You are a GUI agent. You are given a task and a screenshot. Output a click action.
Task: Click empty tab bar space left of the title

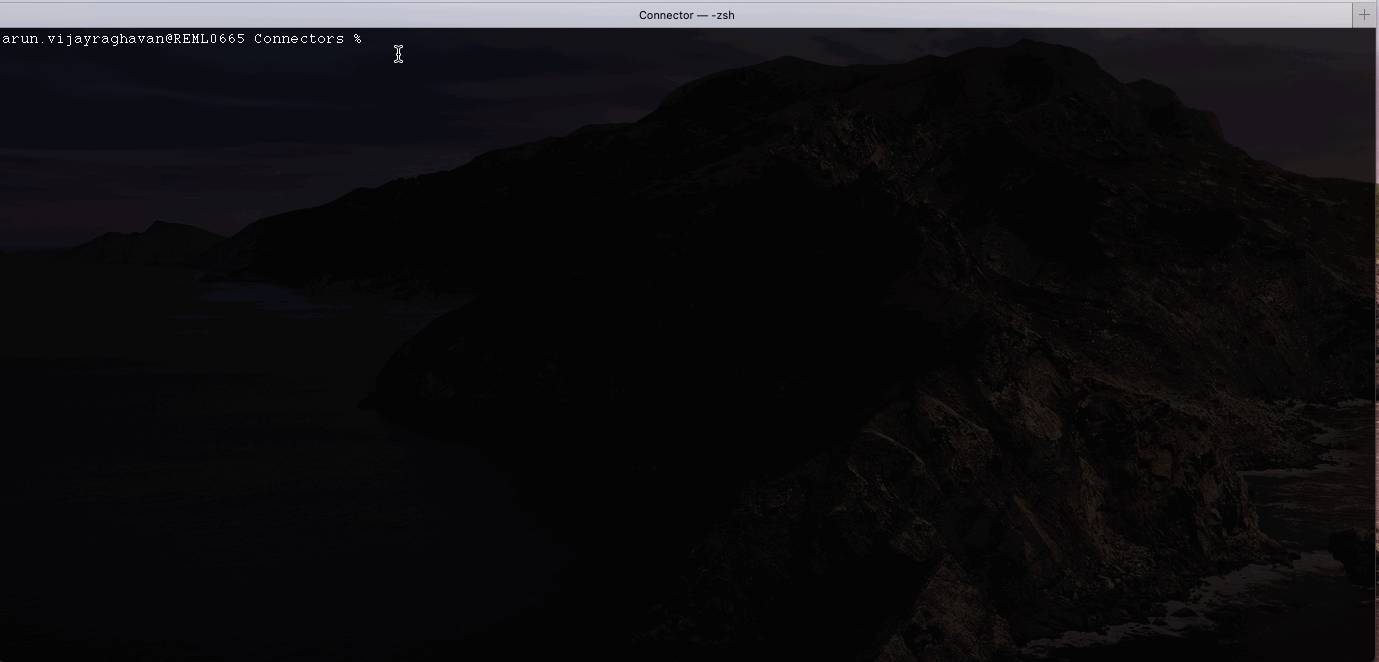coord(300,15)
